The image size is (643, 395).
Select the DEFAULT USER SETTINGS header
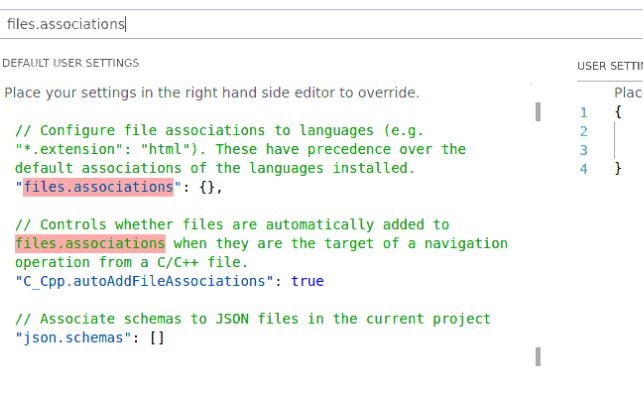click(x=71, y=63)
